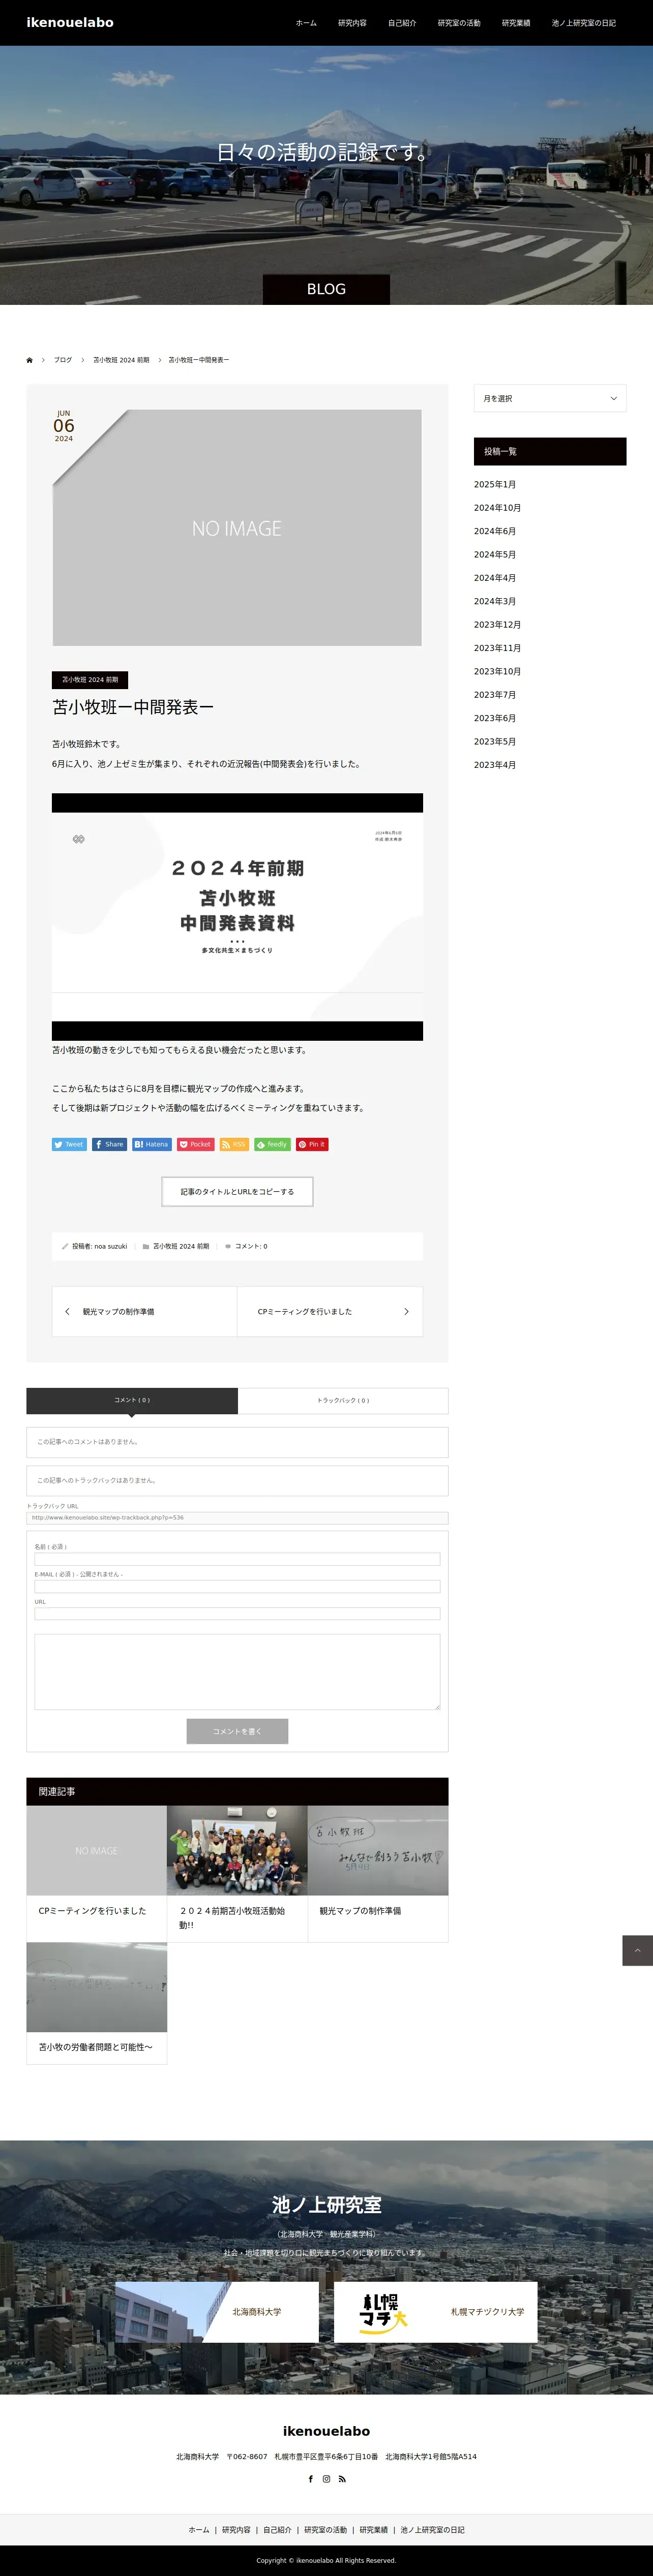The image size is (653, 2576).
Task: Open archive 2024年5月
Action: click(x=495, y=554)
